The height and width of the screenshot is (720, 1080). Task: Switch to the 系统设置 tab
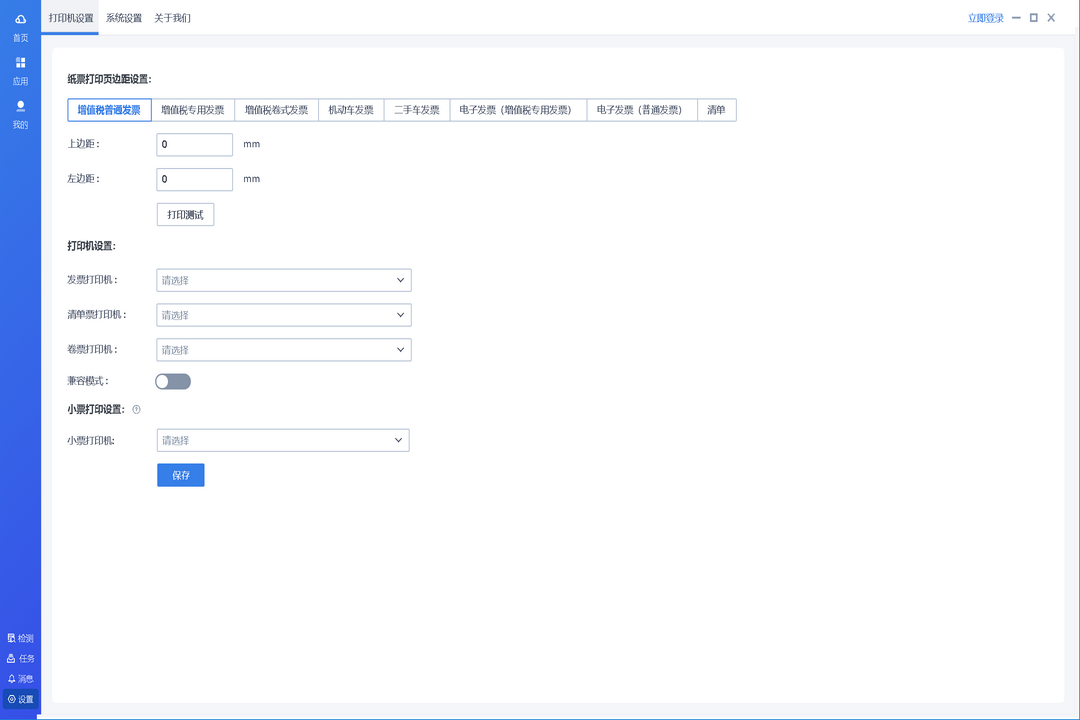(x=124, y=18)
